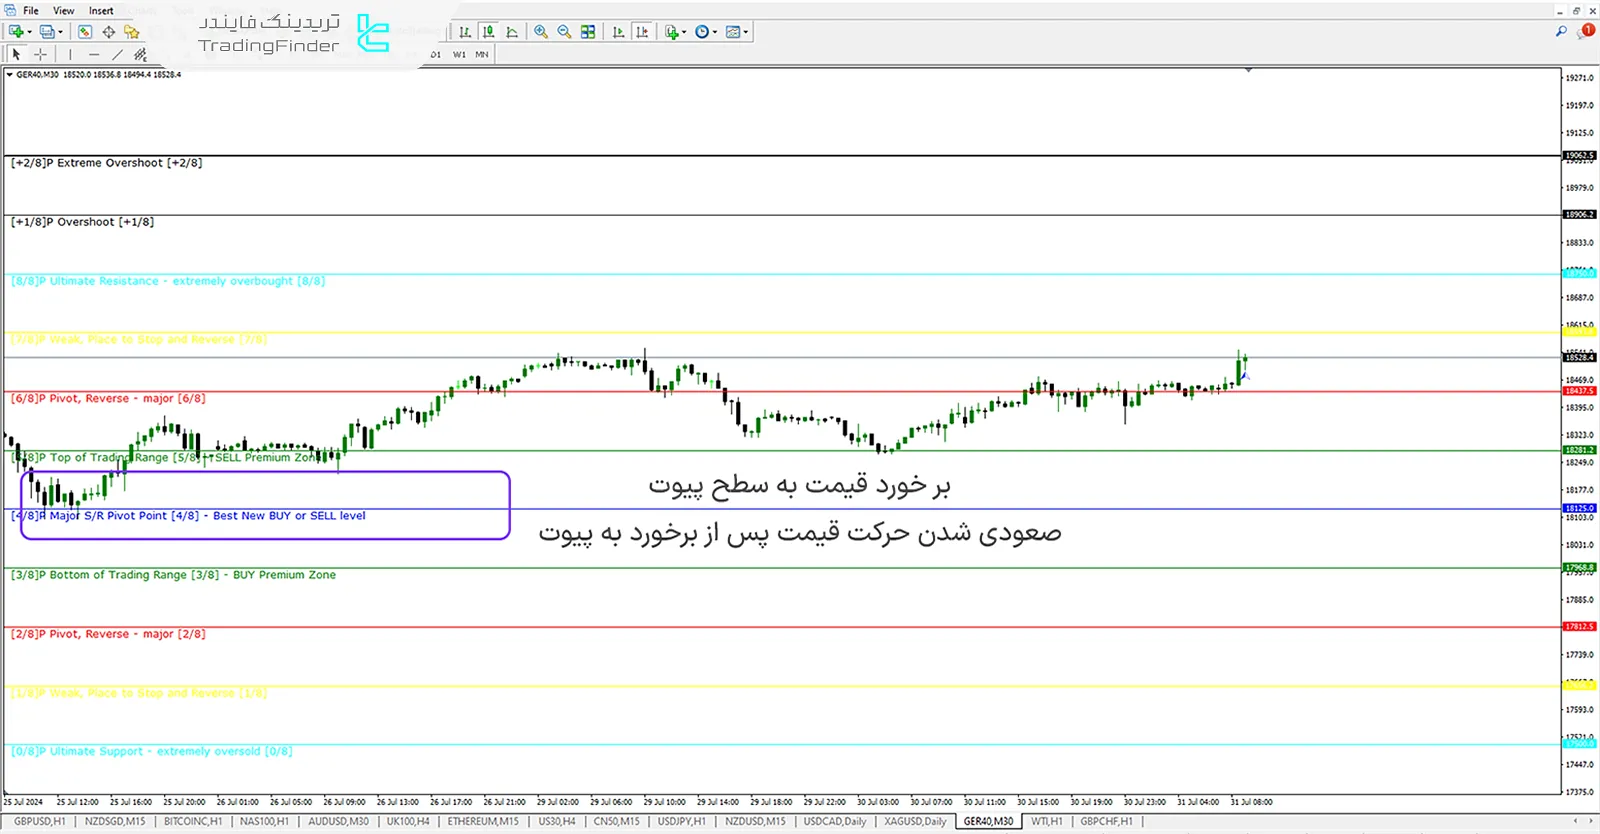Expand the Indicators dropdown arrow
This screenshot has height=834, width=1600.
(684, 32)
